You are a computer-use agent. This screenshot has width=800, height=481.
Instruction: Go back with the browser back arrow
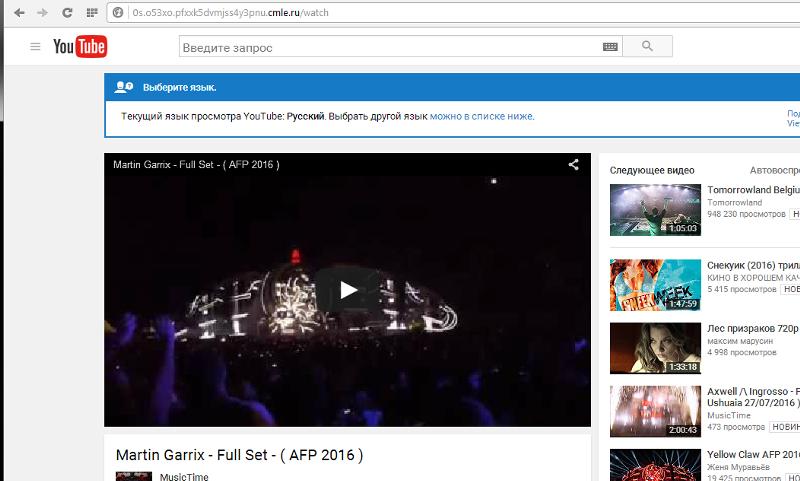pyautogui.click(x=19, y=13)
